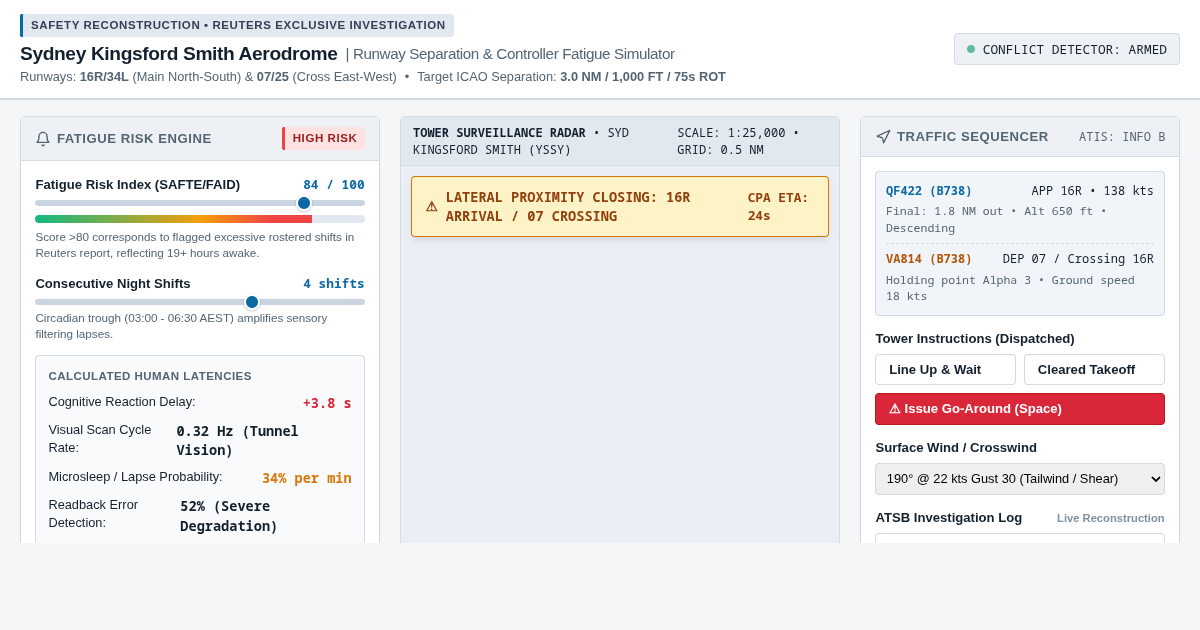Click the Tower Instructions (Dispatched) heading
Screen dimensions: 1200x630
(x=975, y=338)
